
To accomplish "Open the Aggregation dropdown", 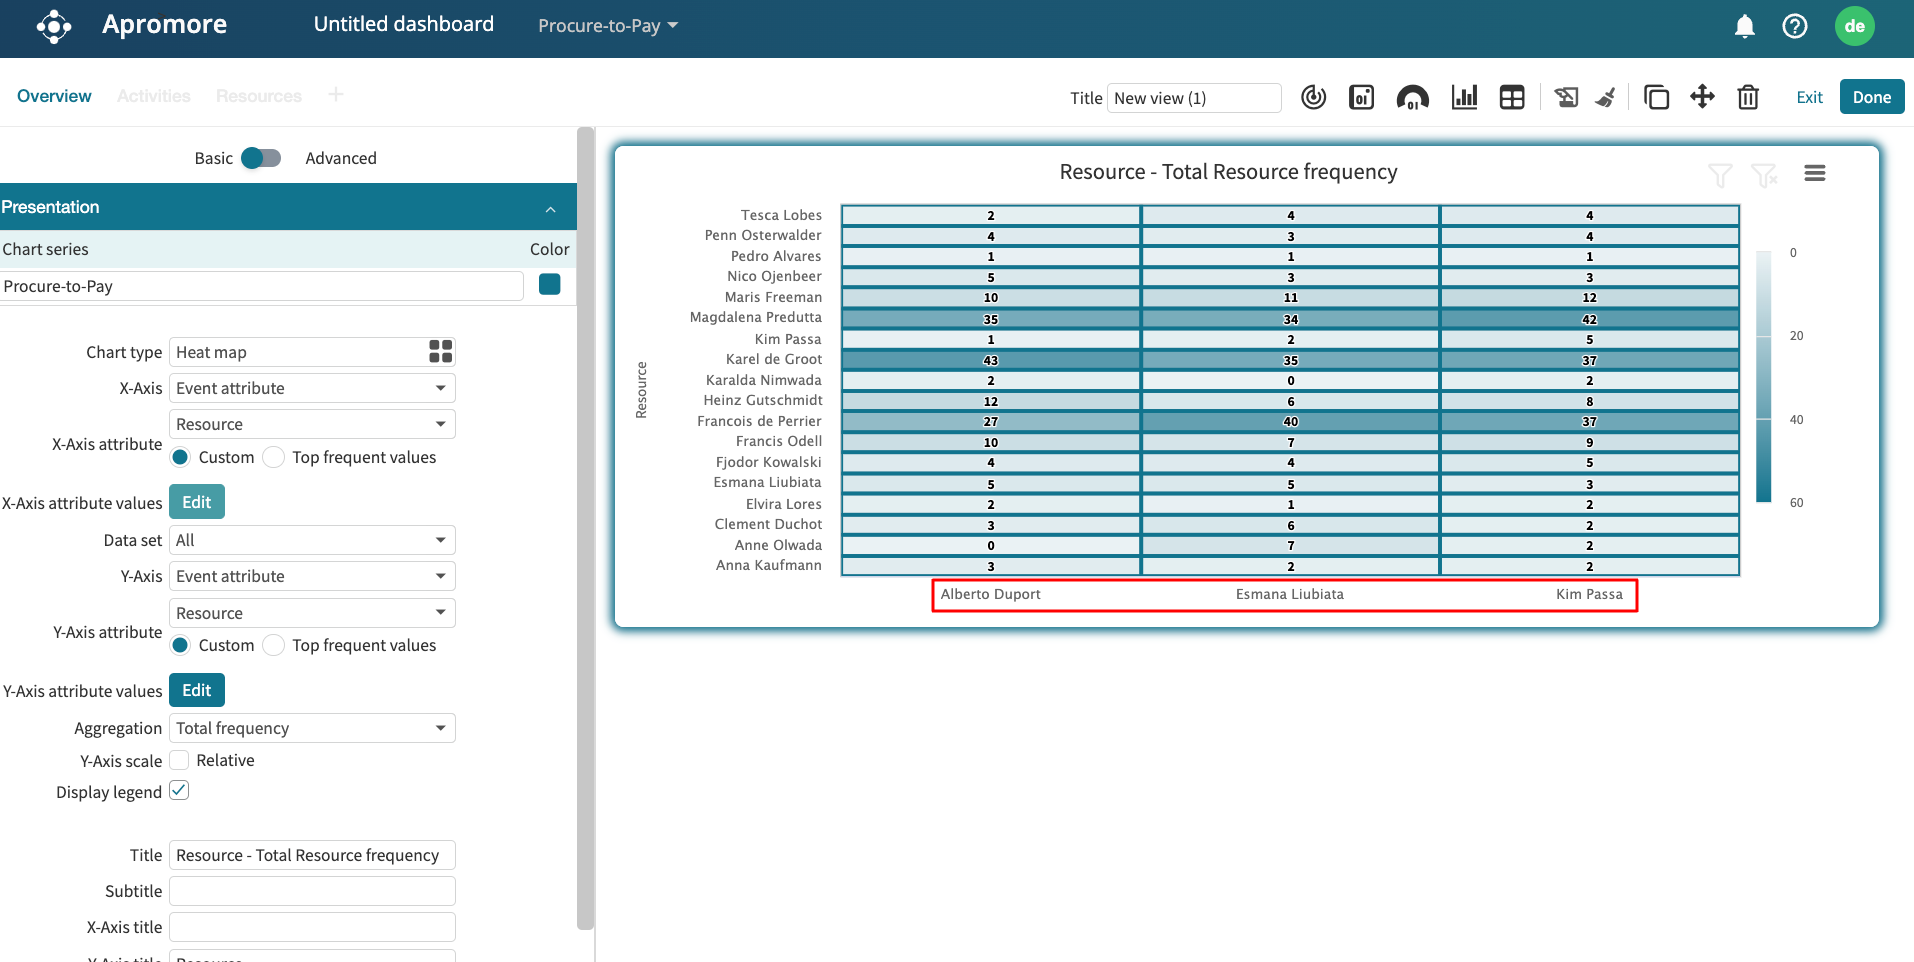I will pos(312,728).
